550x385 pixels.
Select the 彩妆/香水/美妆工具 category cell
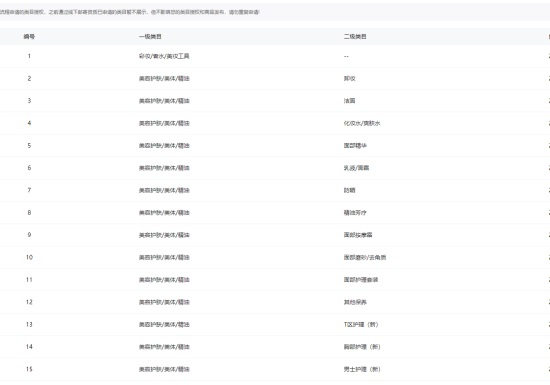click(164, 56)
